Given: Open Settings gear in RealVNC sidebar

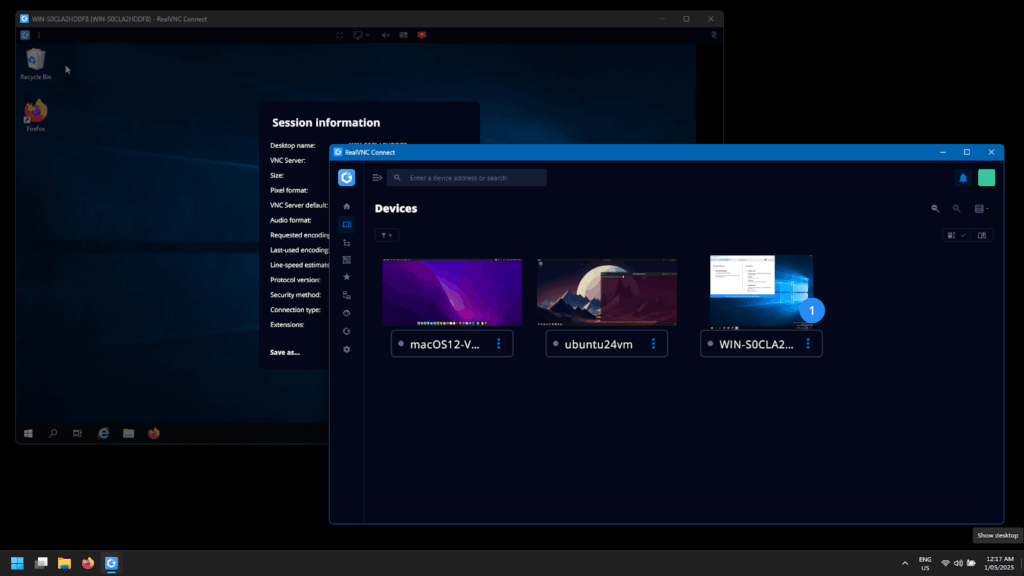Looking at the screenshot, I should click(x=347, y=349).
